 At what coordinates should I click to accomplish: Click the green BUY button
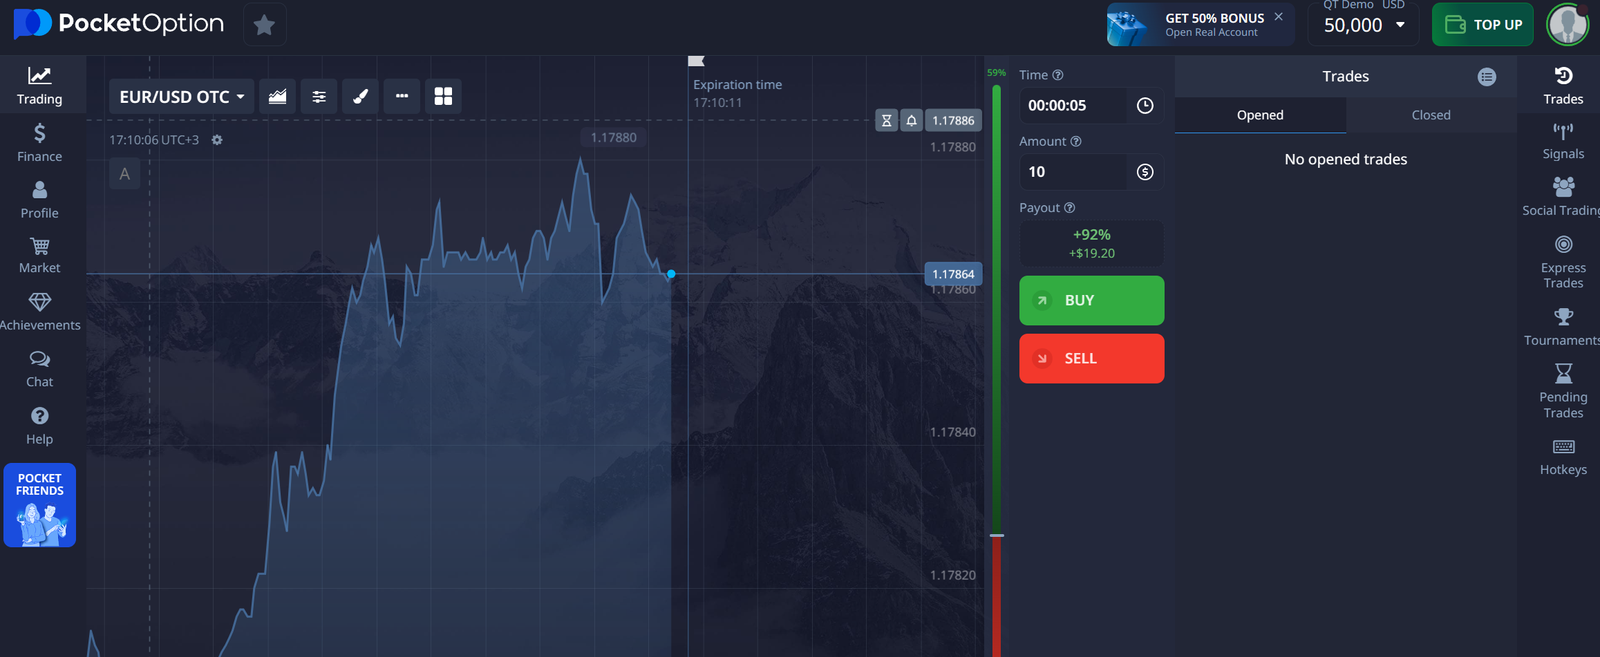pos(1091,300)
